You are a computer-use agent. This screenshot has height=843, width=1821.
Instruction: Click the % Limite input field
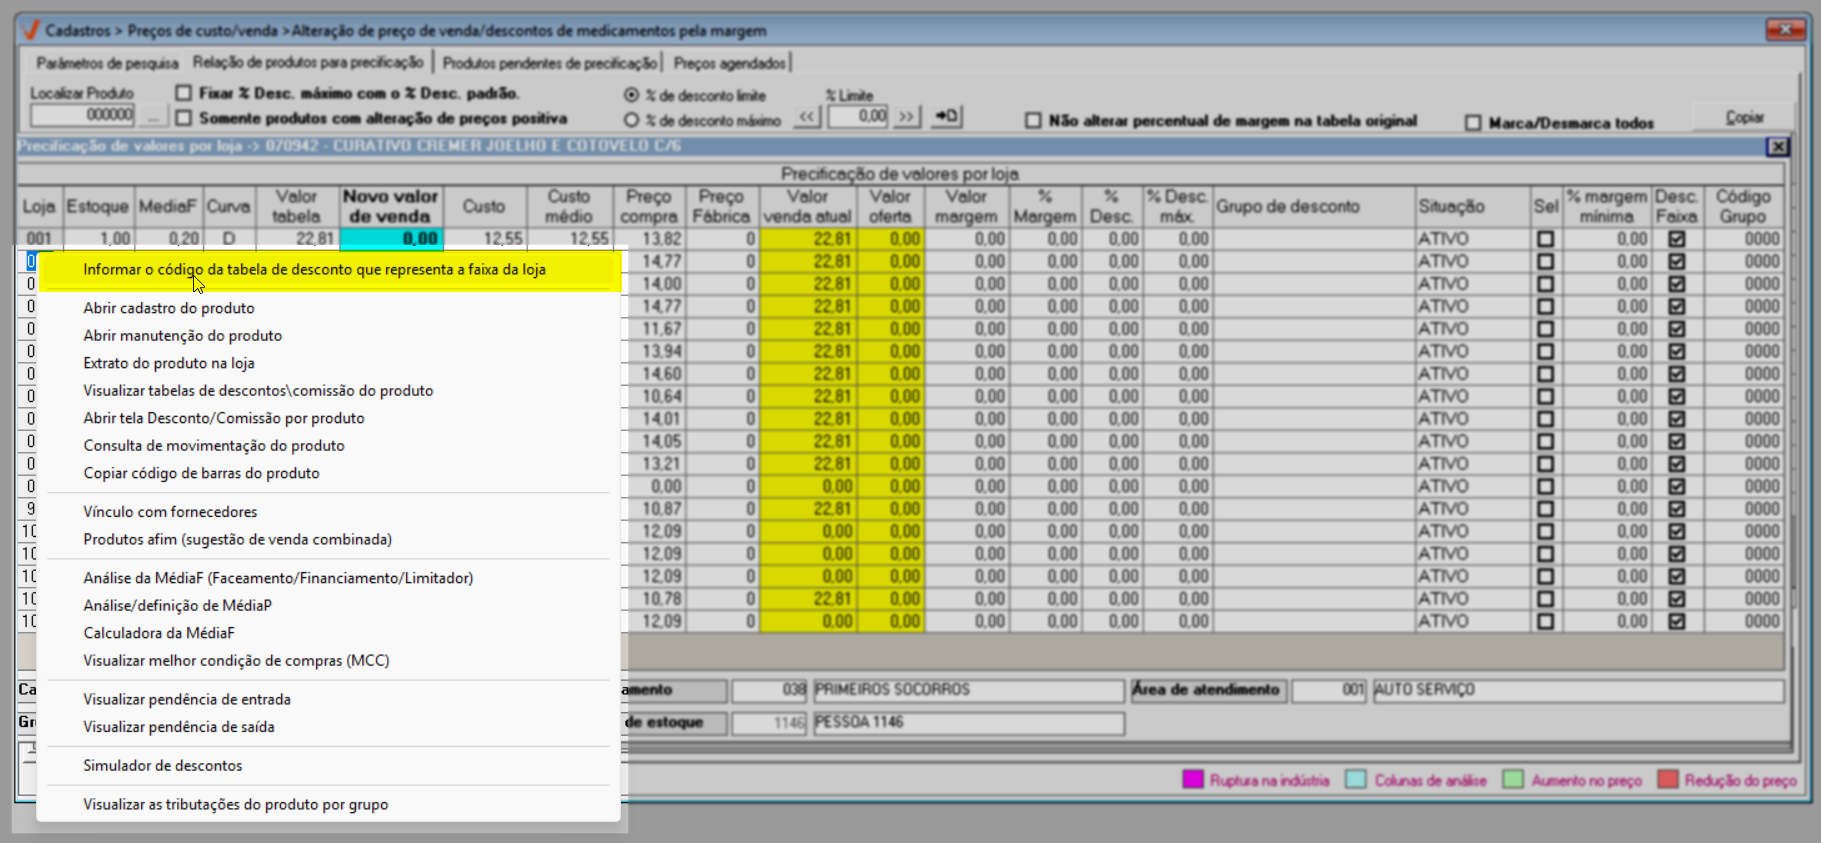(858, 116)
